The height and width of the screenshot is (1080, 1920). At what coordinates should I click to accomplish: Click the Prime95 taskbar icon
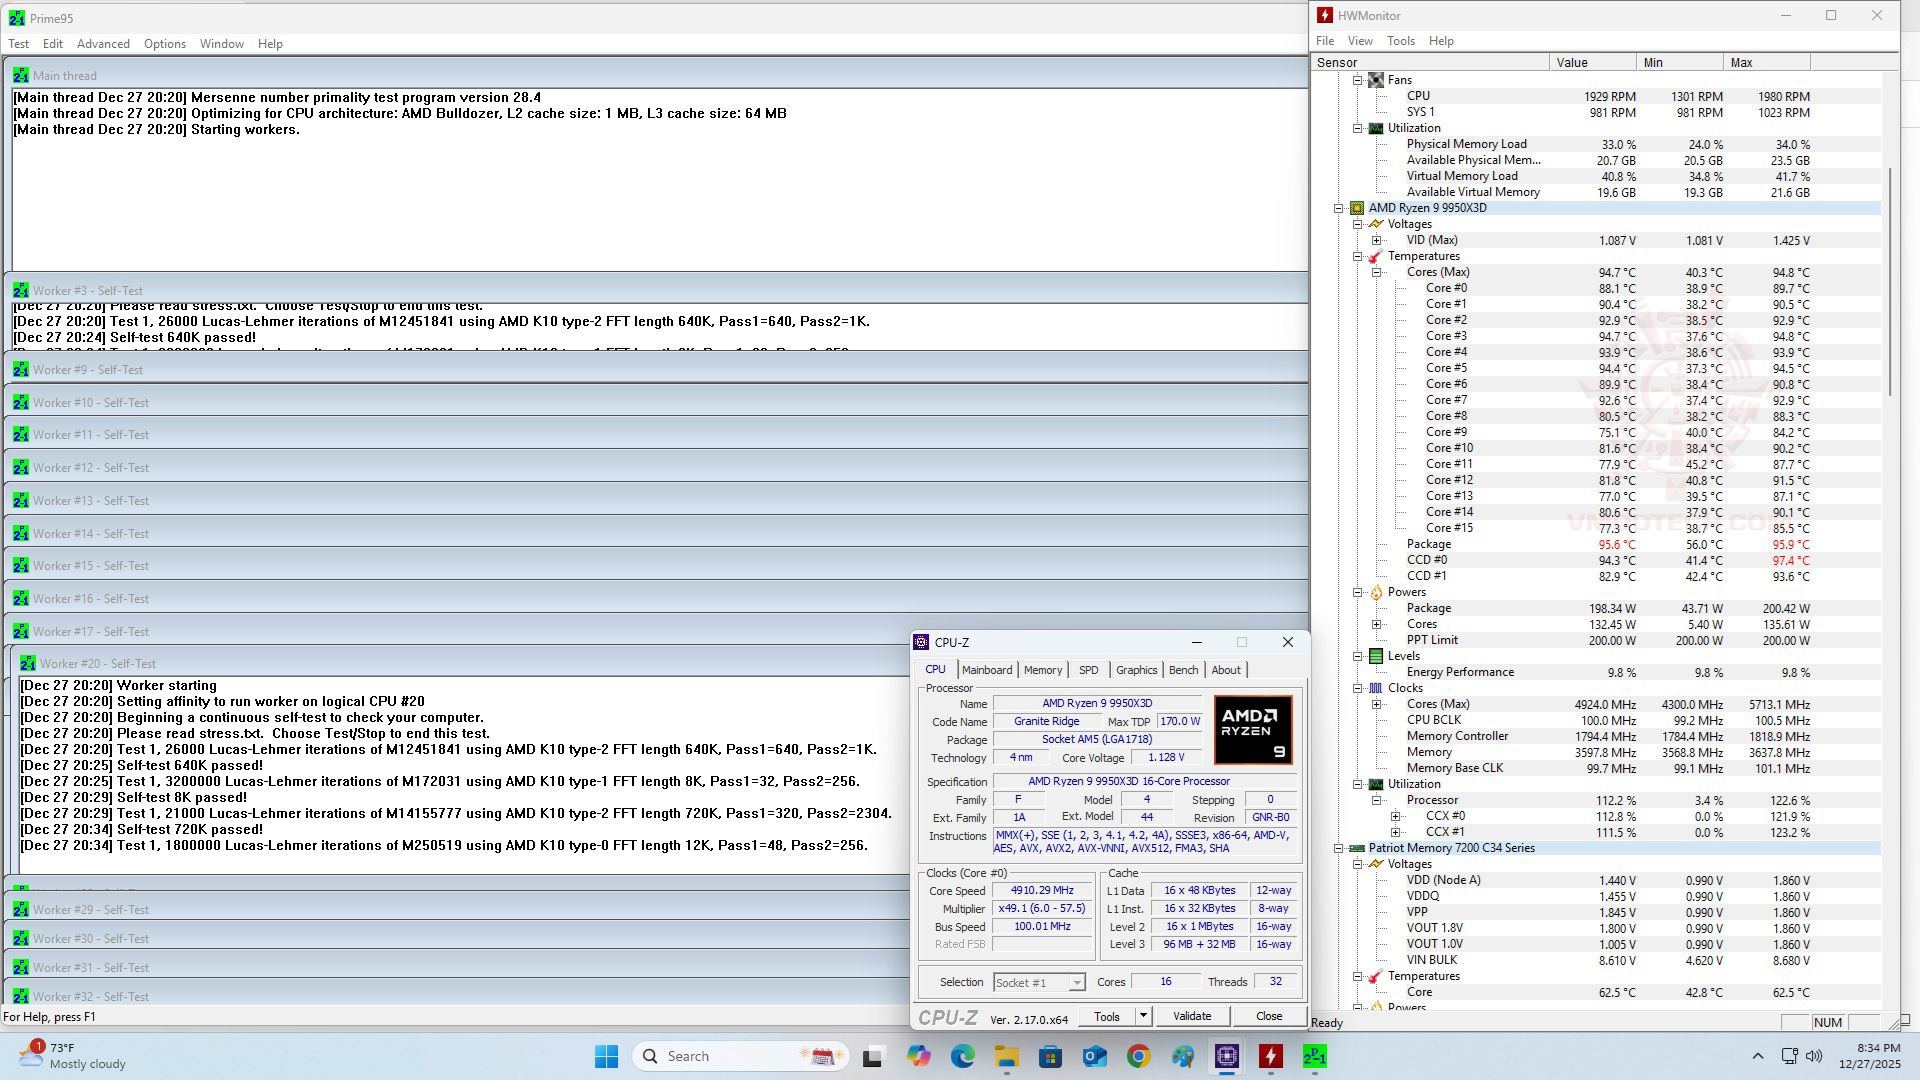(x=1314, y=1056)
